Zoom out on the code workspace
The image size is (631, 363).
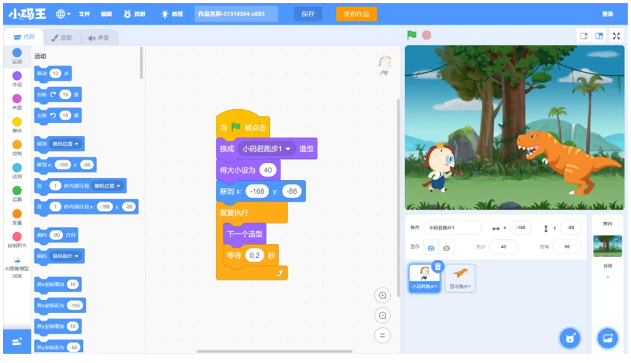coord(382,316)
